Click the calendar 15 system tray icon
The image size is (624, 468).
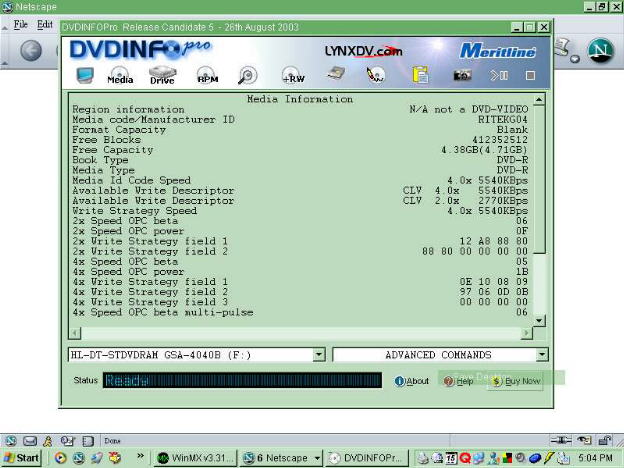pos(451,458)
